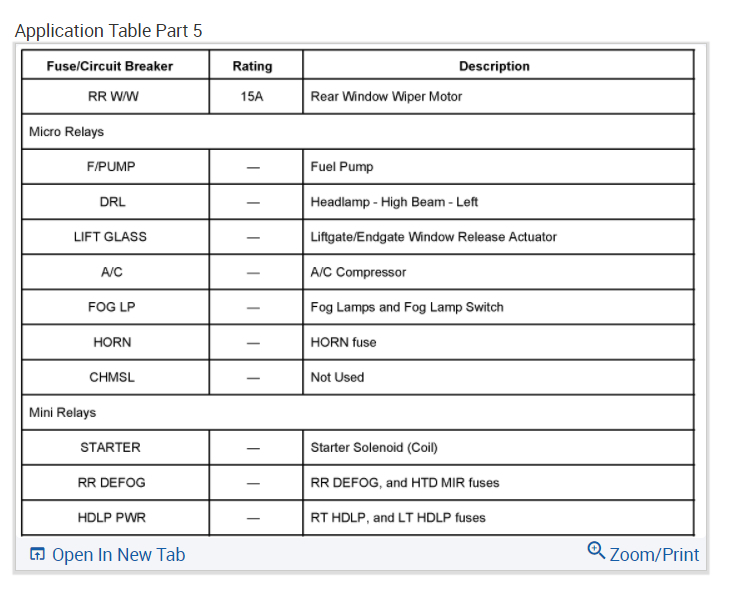Viewport: 741px width, 609px height.
Task: Click the 'Fuel Pump' description
Action: point(342,167)
